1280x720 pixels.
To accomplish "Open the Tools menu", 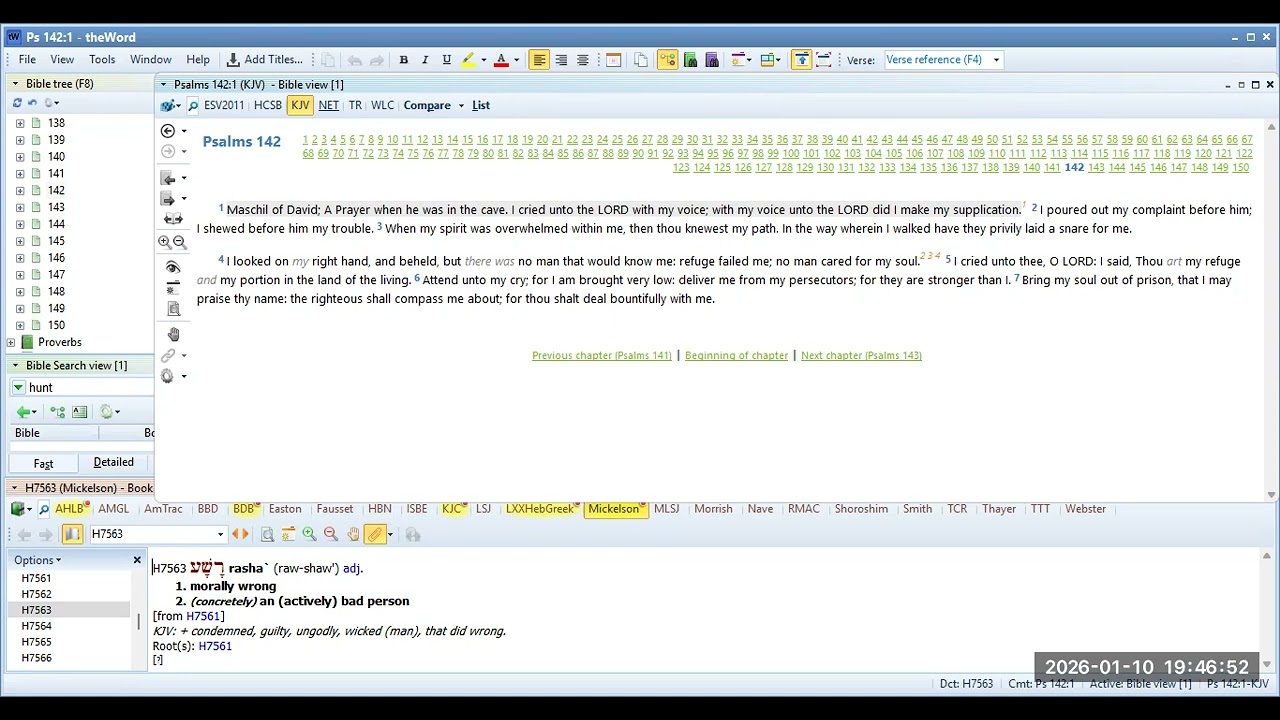I will 102,60.
